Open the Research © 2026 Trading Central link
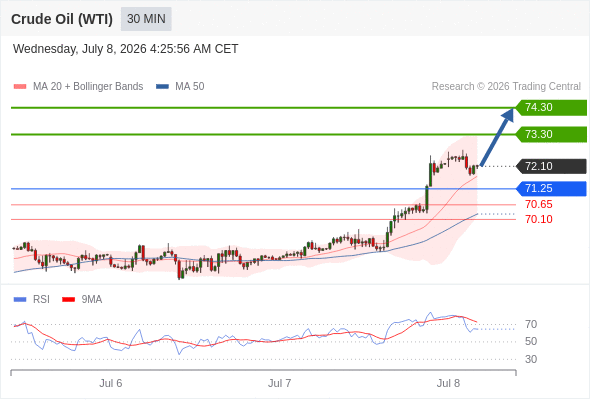 pyautogui.click(x=506, y=87)
